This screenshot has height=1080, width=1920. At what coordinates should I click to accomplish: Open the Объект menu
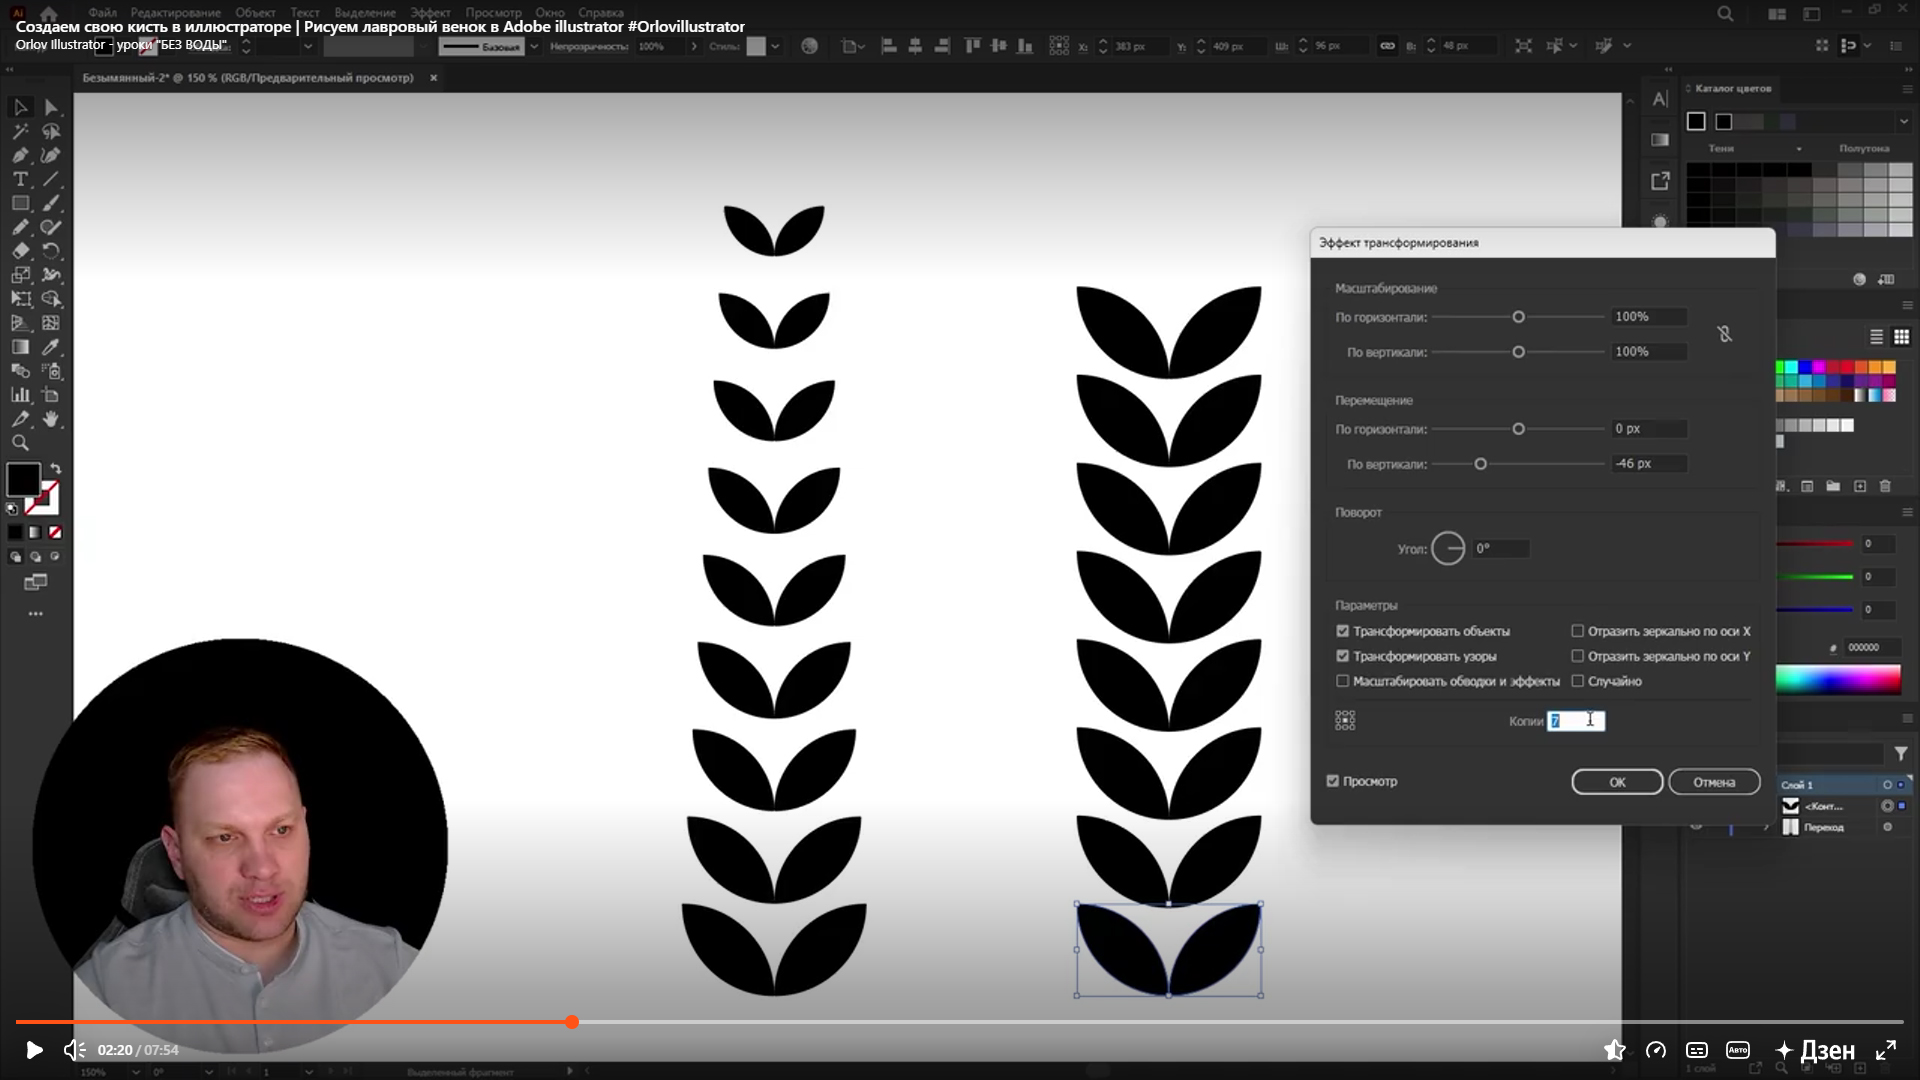coord(255,13)
